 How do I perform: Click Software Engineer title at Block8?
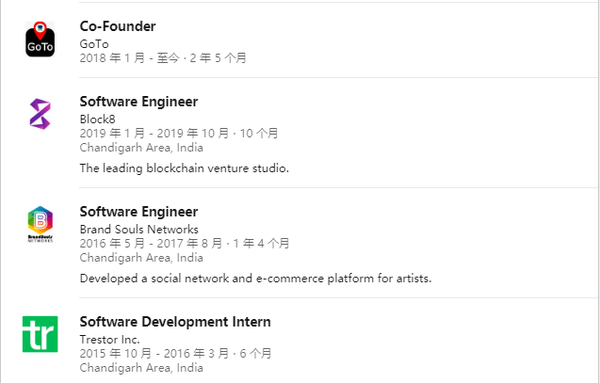[x=139, y=101]
